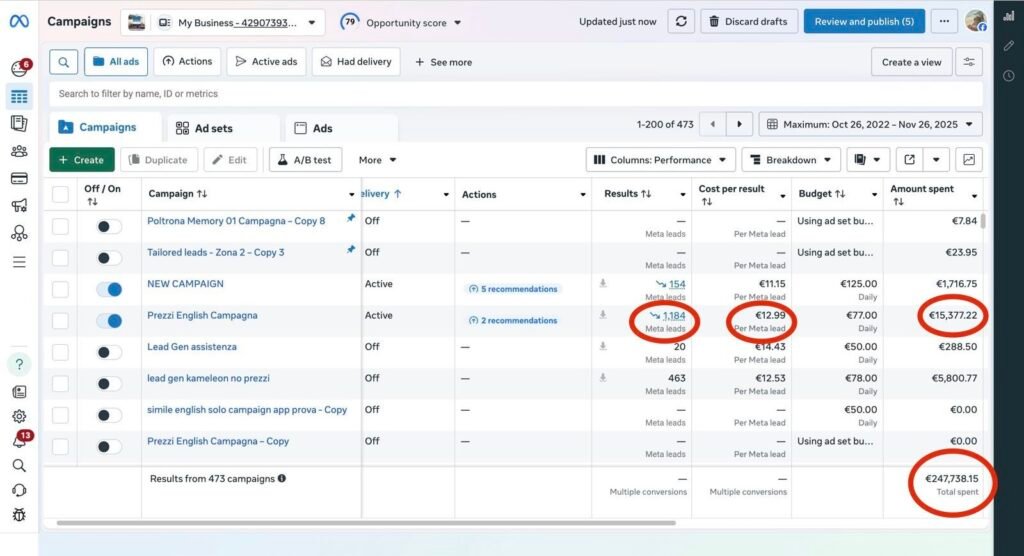Viewport: 1024px width, 556px height.
Task: Open the Billing card icon in left sidebar
Action: [19, 179]
